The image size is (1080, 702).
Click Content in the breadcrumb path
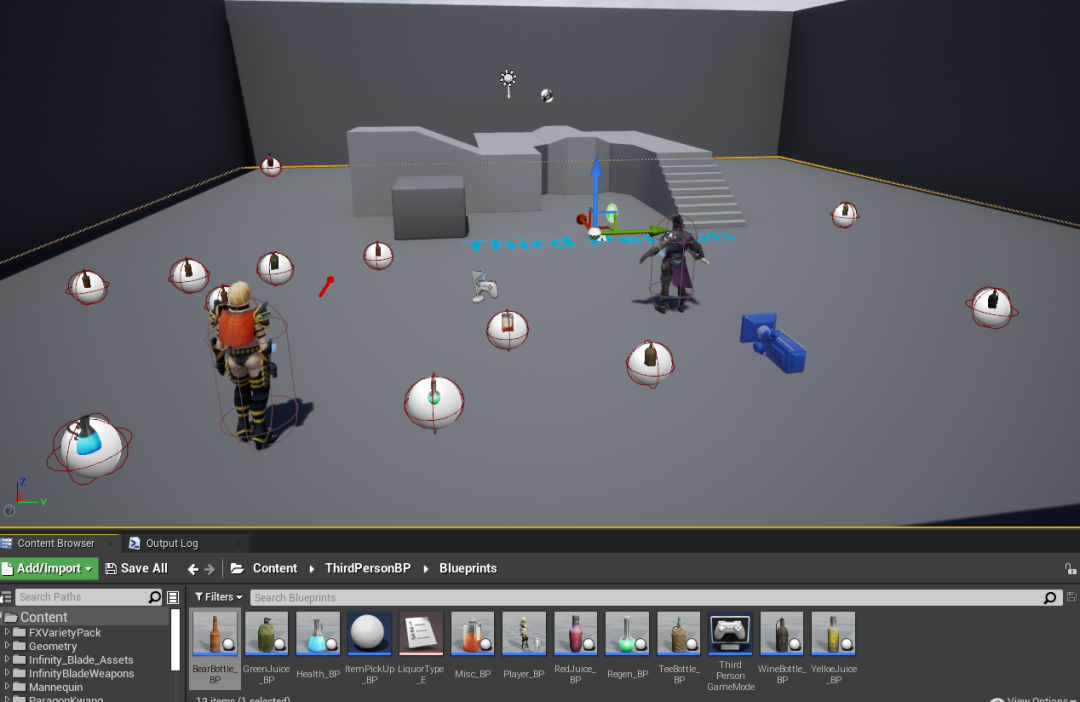coord(275,567)
